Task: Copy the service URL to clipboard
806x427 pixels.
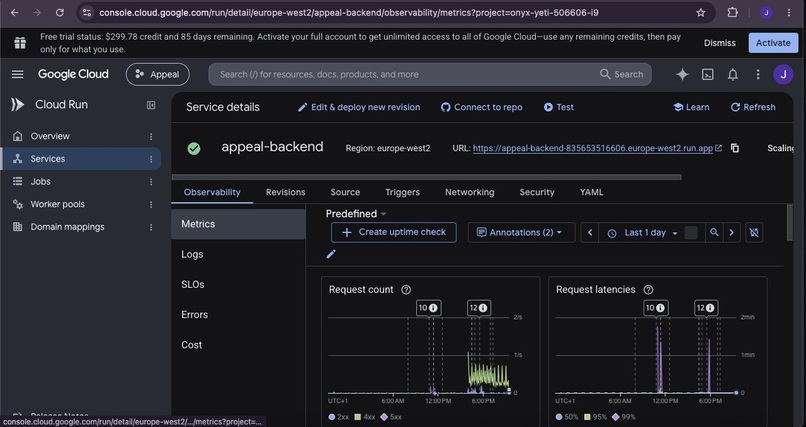Action: [735, 148]
